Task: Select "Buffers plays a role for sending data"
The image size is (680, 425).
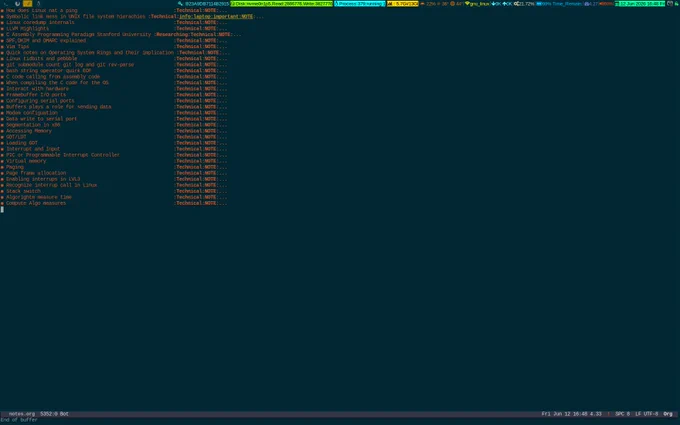Action: pos(59,107)
